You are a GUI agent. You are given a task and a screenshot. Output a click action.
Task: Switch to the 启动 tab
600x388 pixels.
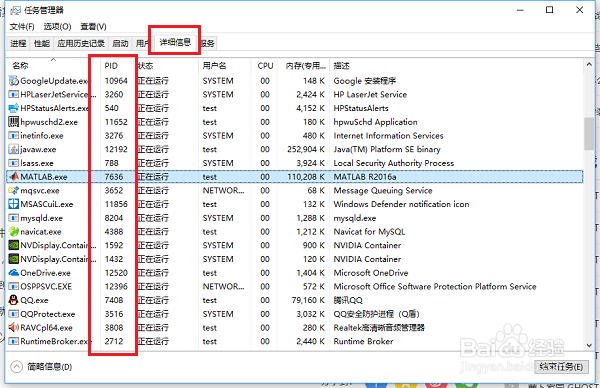pos(120,43)
